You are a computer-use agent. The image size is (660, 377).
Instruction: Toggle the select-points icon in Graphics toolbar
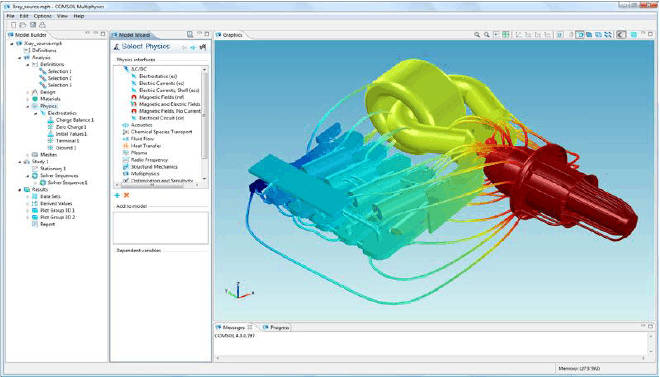click(608, 35)
